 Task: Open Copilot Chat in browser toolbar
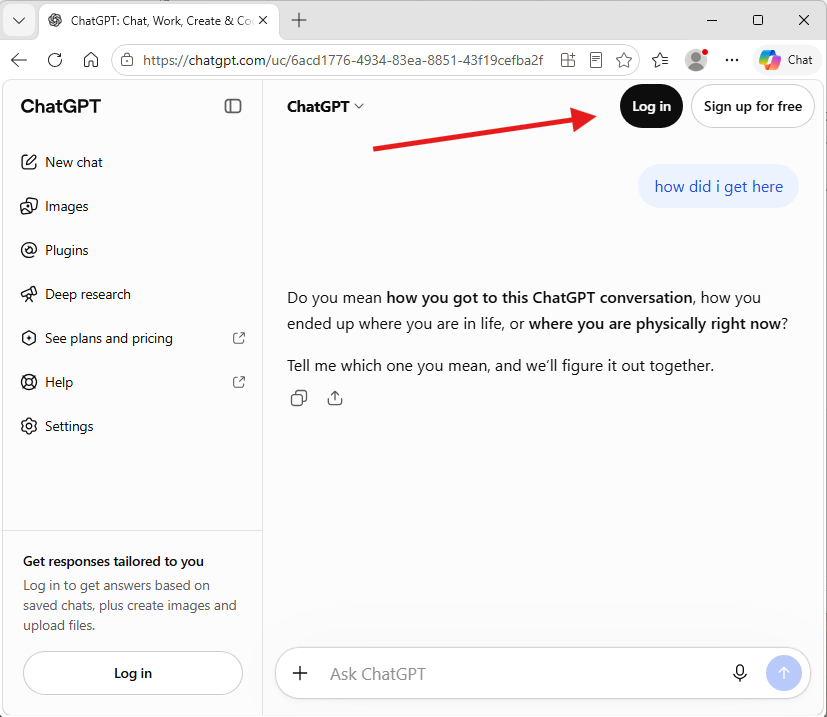[786, 60]
